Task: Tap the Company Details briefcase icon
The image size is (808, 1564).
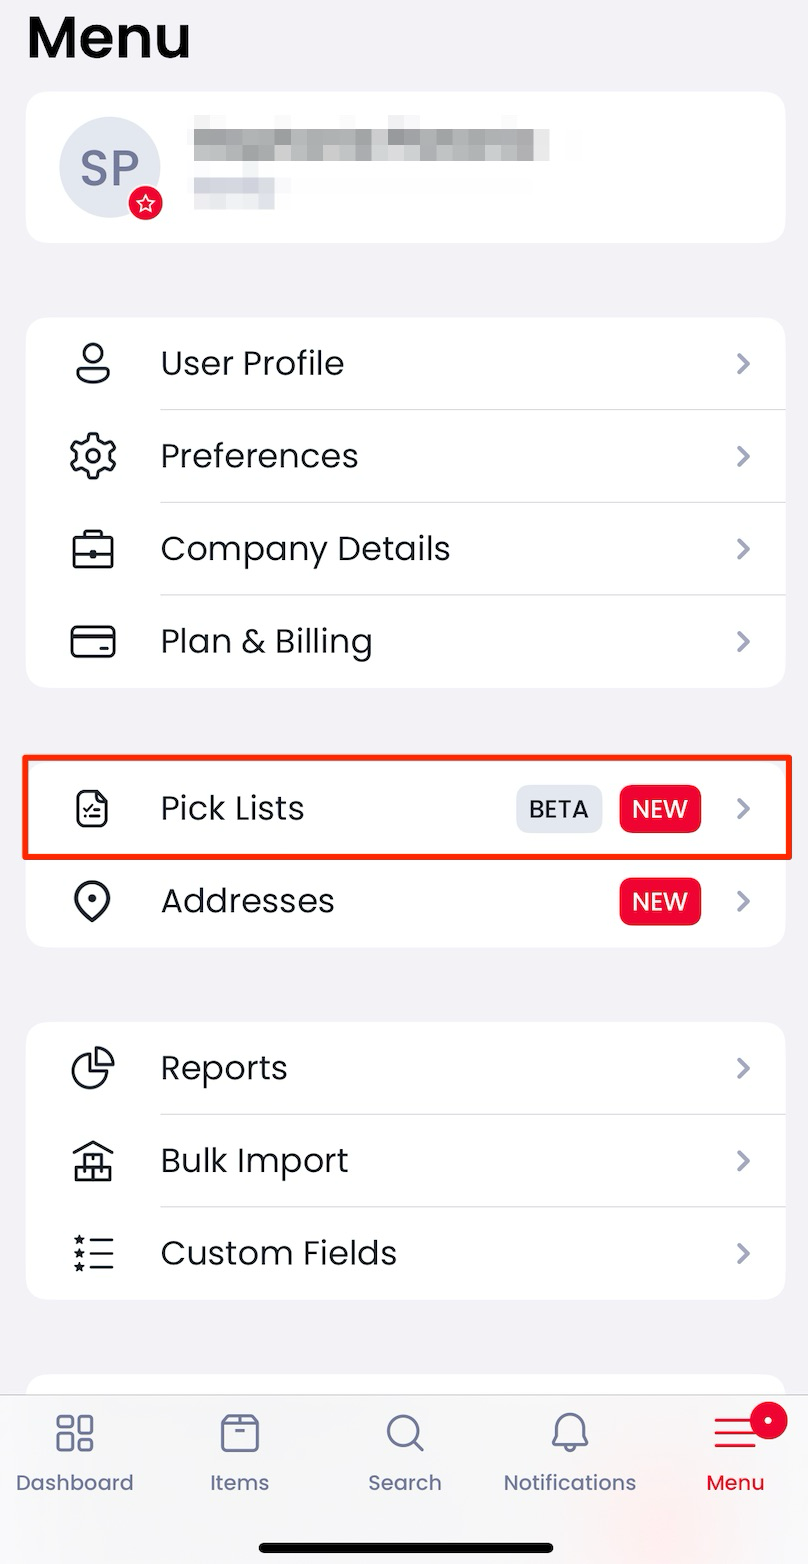Action: (93, 549)
